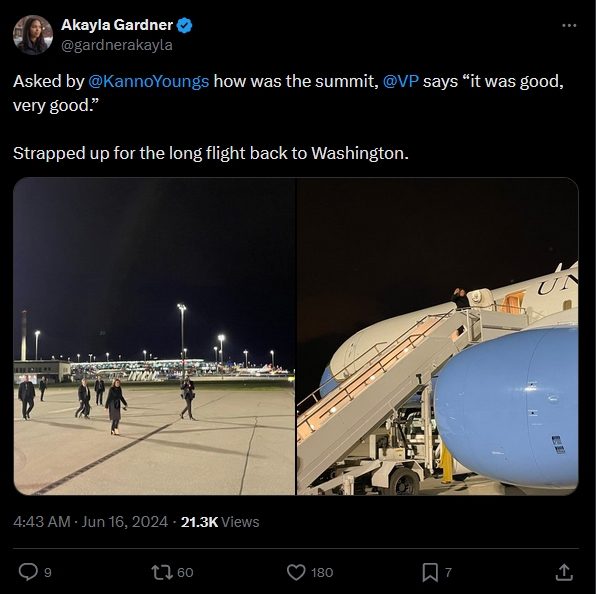Open the right airplane stairs photo
The image size is (596, 594).
coord(437,336)
